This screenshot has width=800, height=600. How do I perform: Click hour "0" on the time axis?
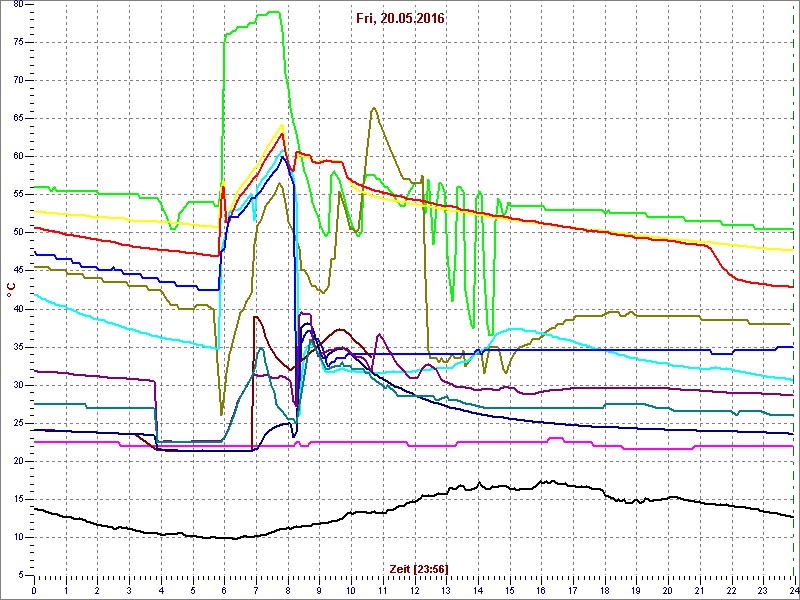click(x=34, y=590)
